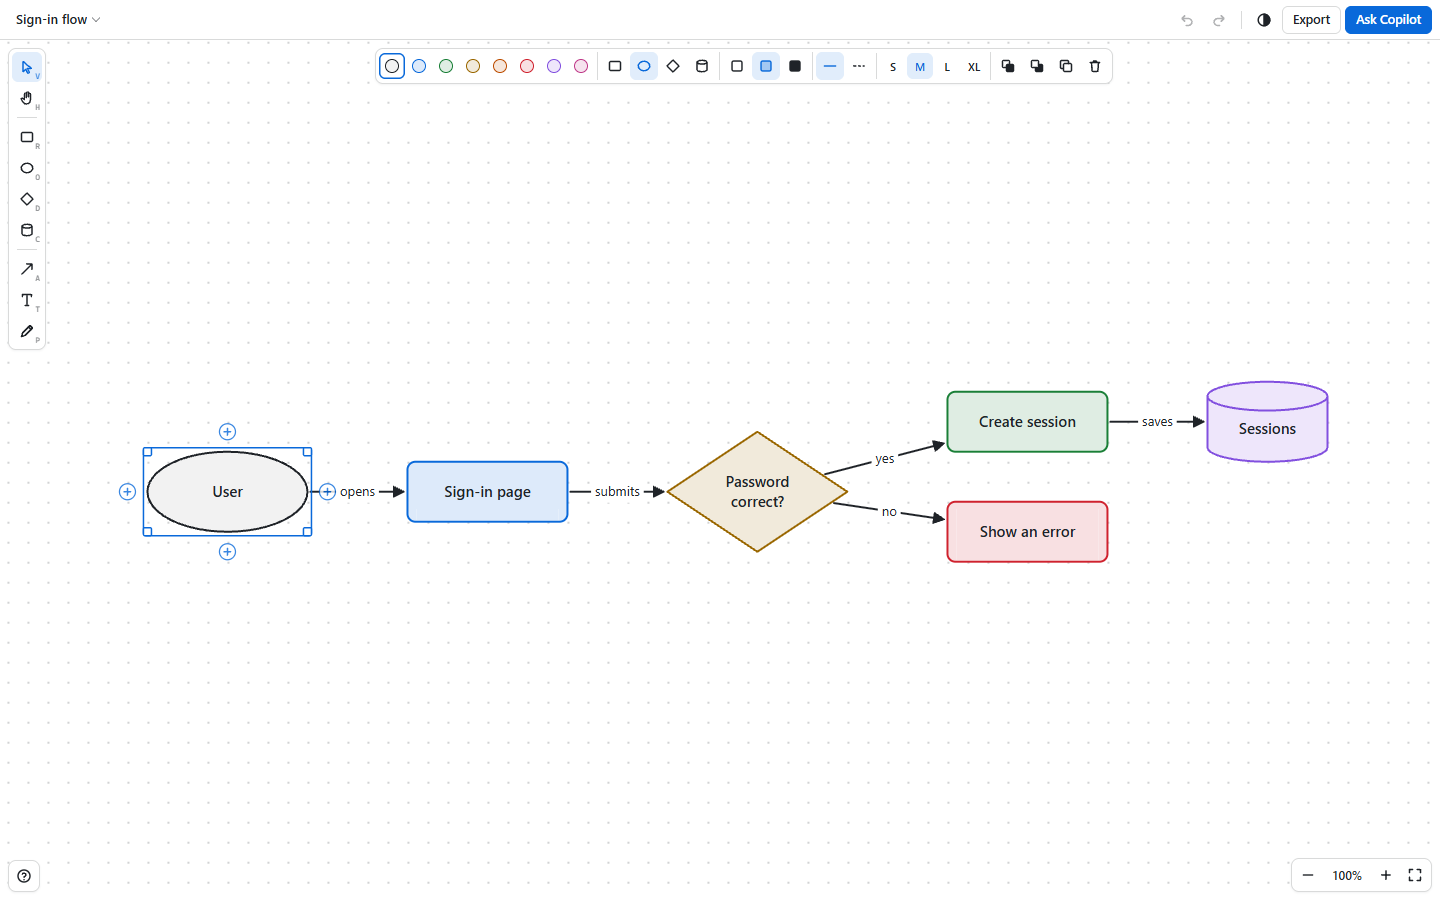1440x900 pixels.
Task: Zoom in with plus button
Action: (1386, 875)
